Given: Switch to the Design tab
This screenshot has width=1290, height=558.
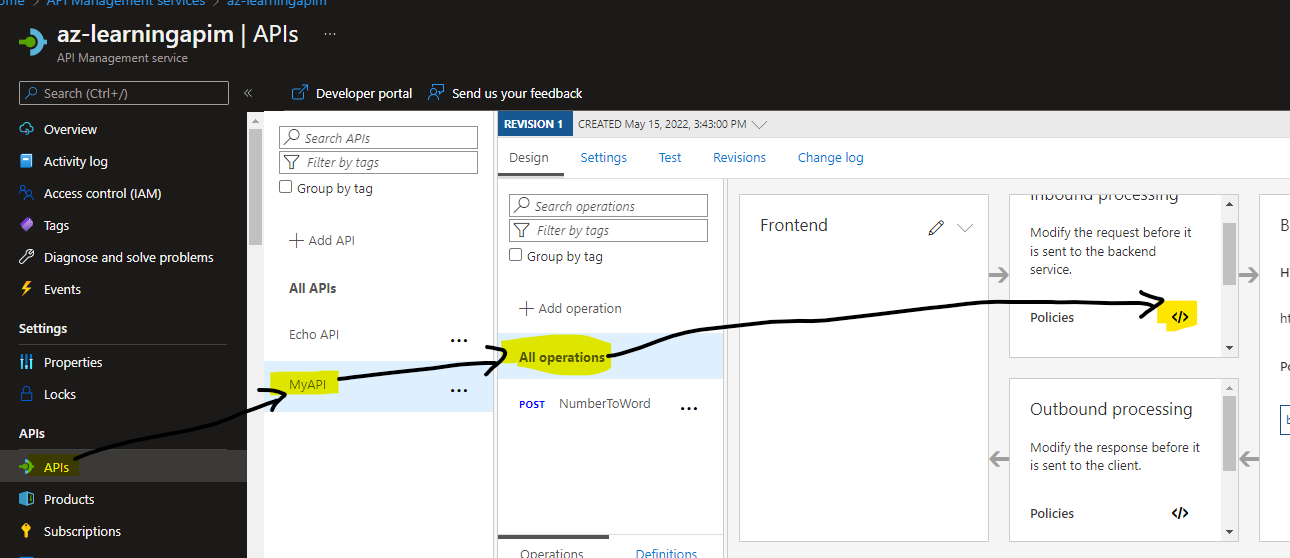Looking at the screenshot, I should click(x=529, y=157).
